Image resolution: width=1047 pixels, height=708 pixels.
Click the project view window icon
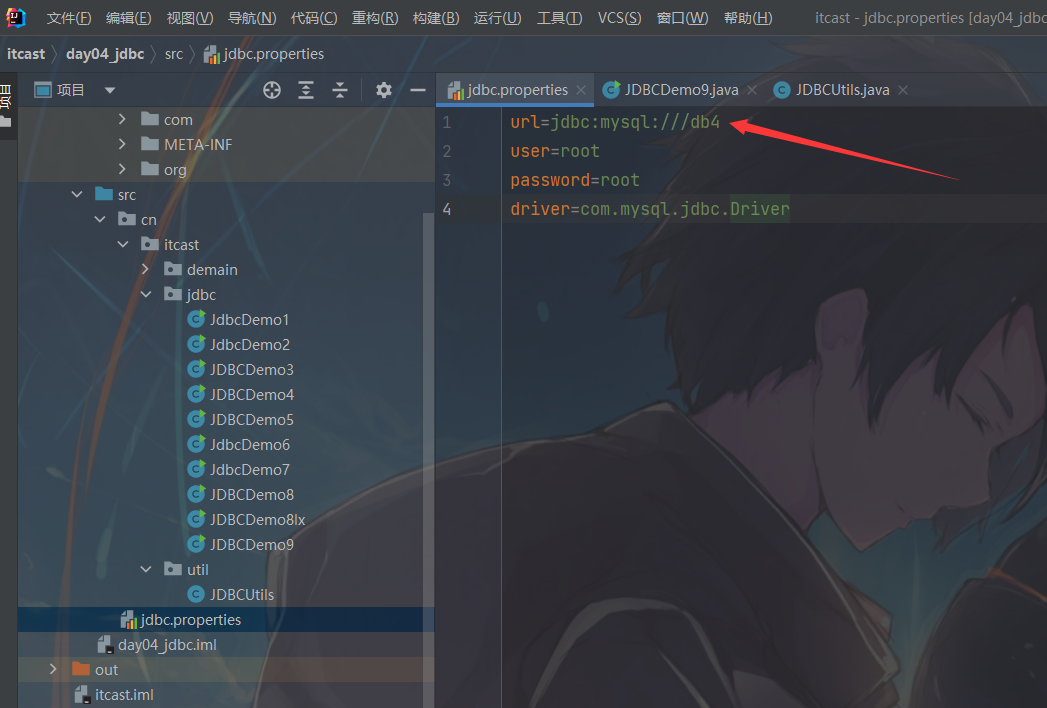coord(43,90)
